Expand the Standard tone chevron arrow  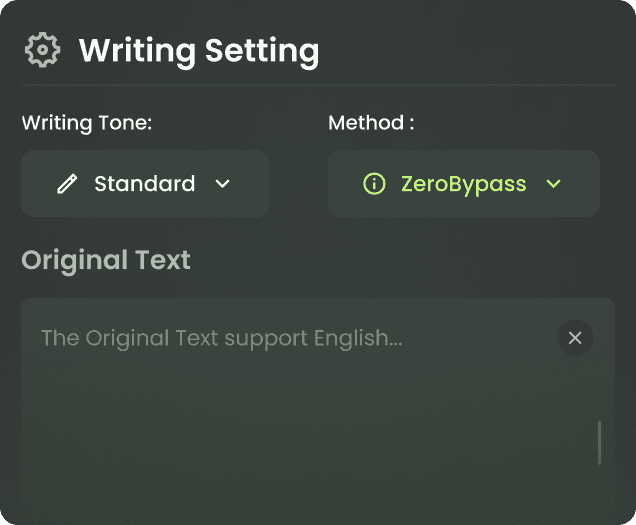click(222, 184)
